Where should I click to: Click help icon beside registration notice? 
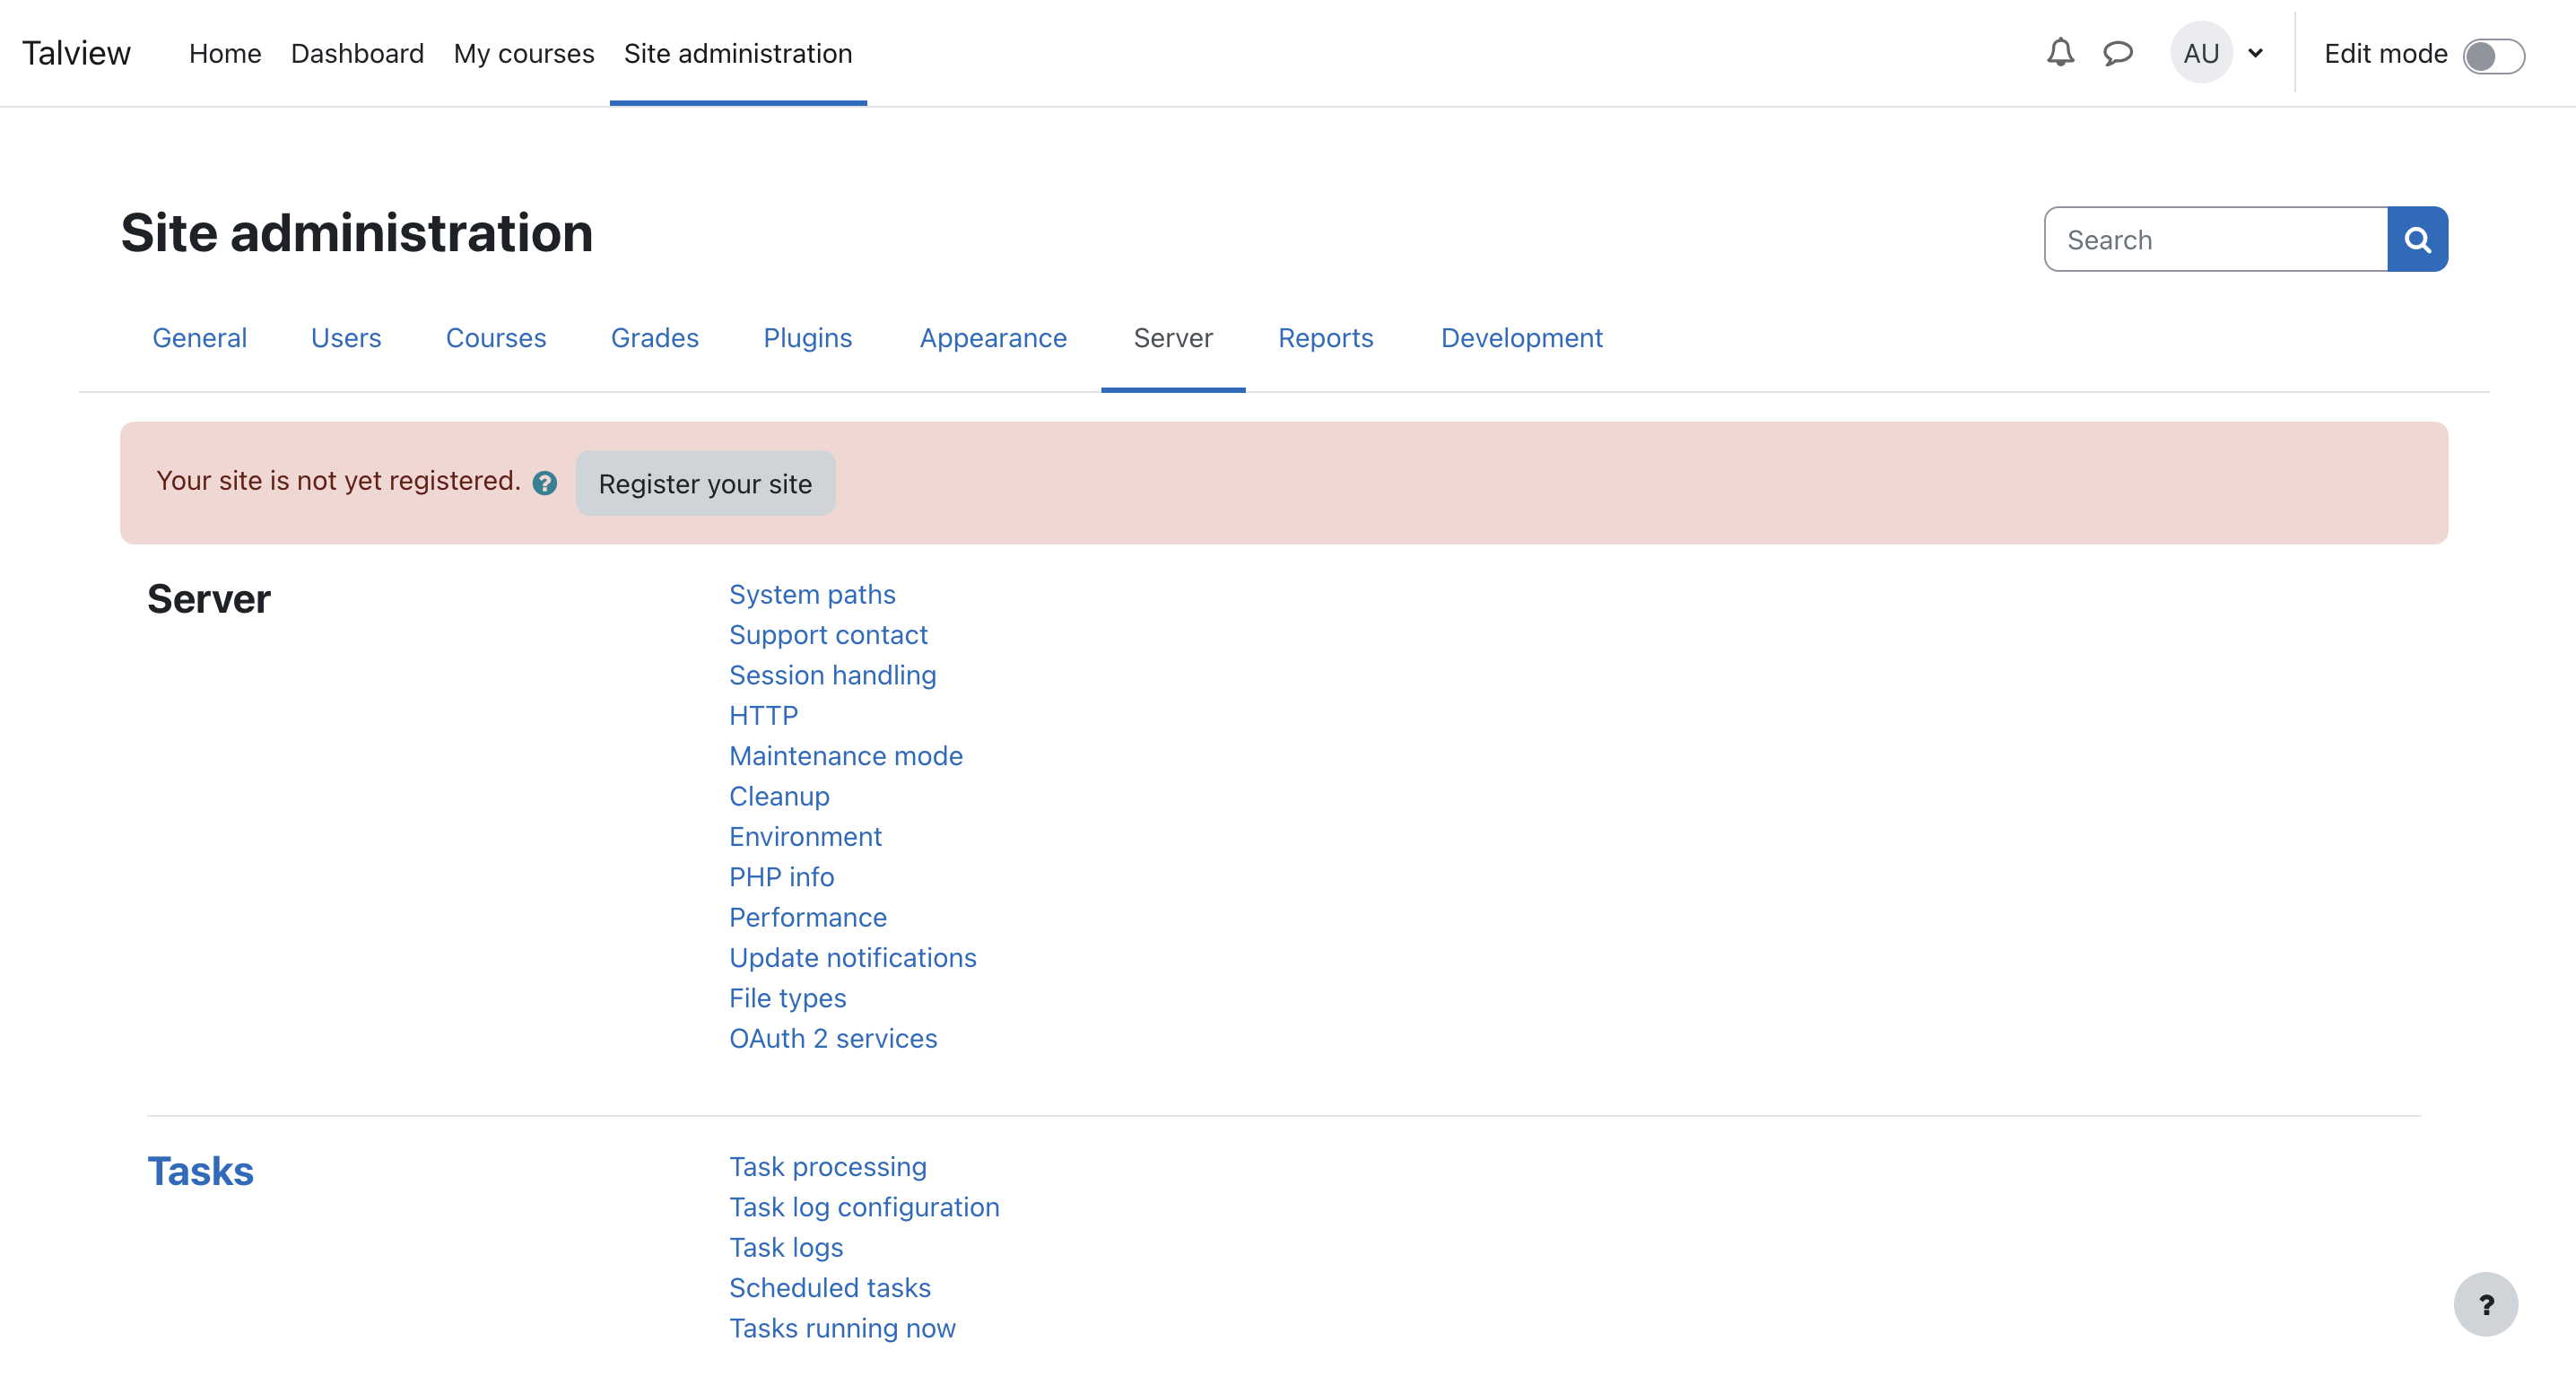[x=544, y=483]
